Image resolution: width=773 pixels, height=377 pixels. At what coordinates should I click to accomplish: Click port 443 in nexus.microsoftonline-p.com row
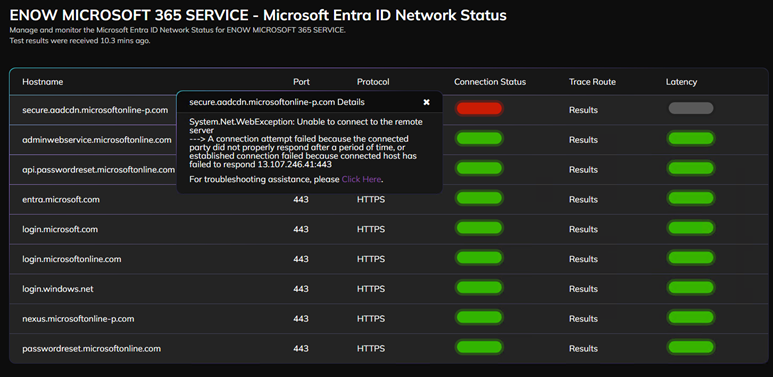point(301,319)
